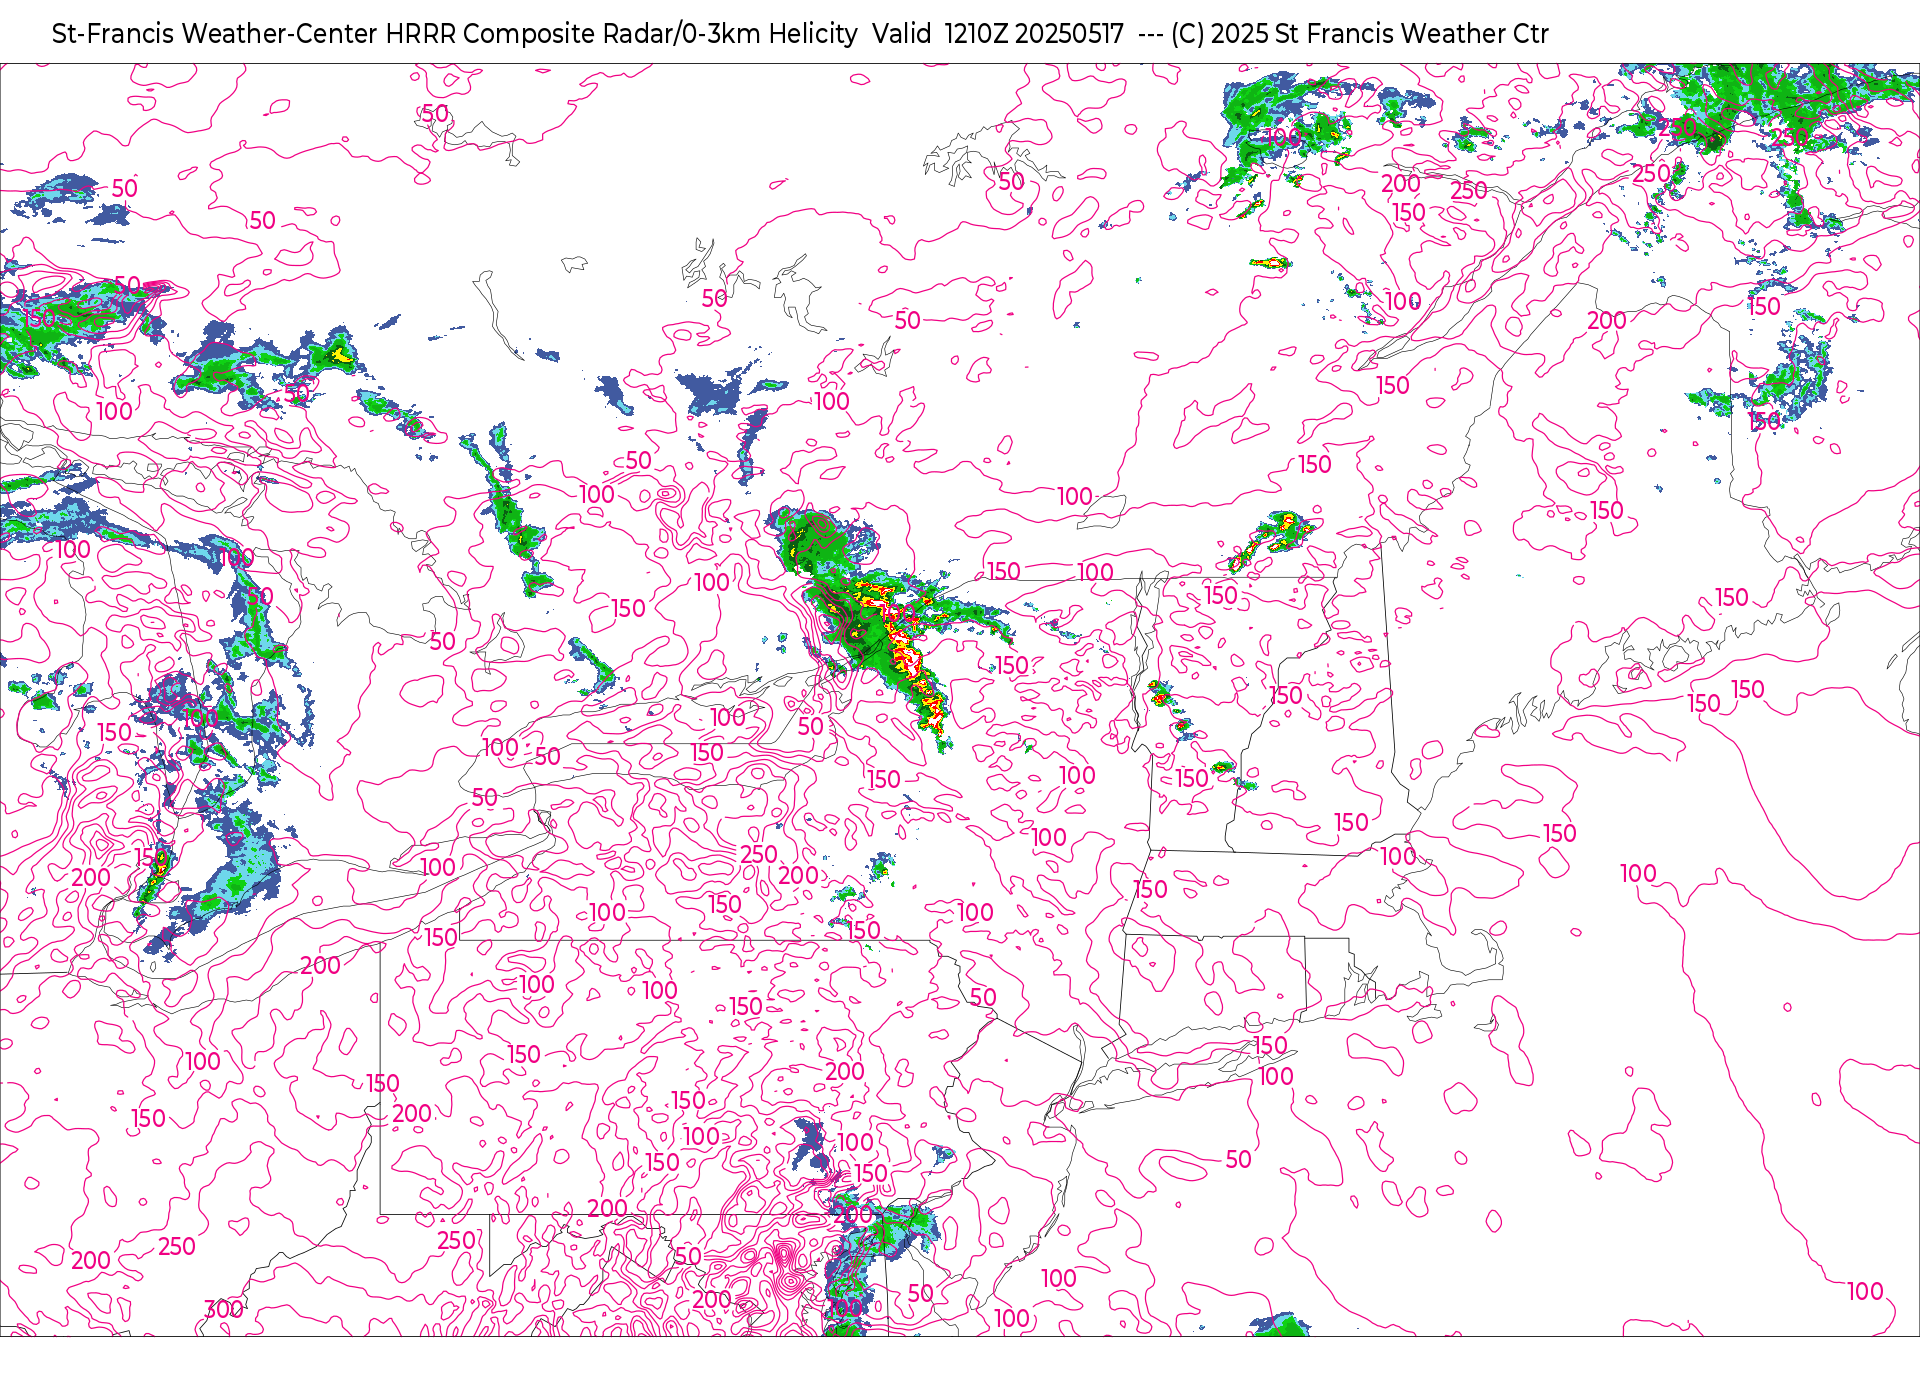Click the "Valid 1210Z 20250517" timestamp text
The image size is (1920, 1400).
(x=997, y=34)
